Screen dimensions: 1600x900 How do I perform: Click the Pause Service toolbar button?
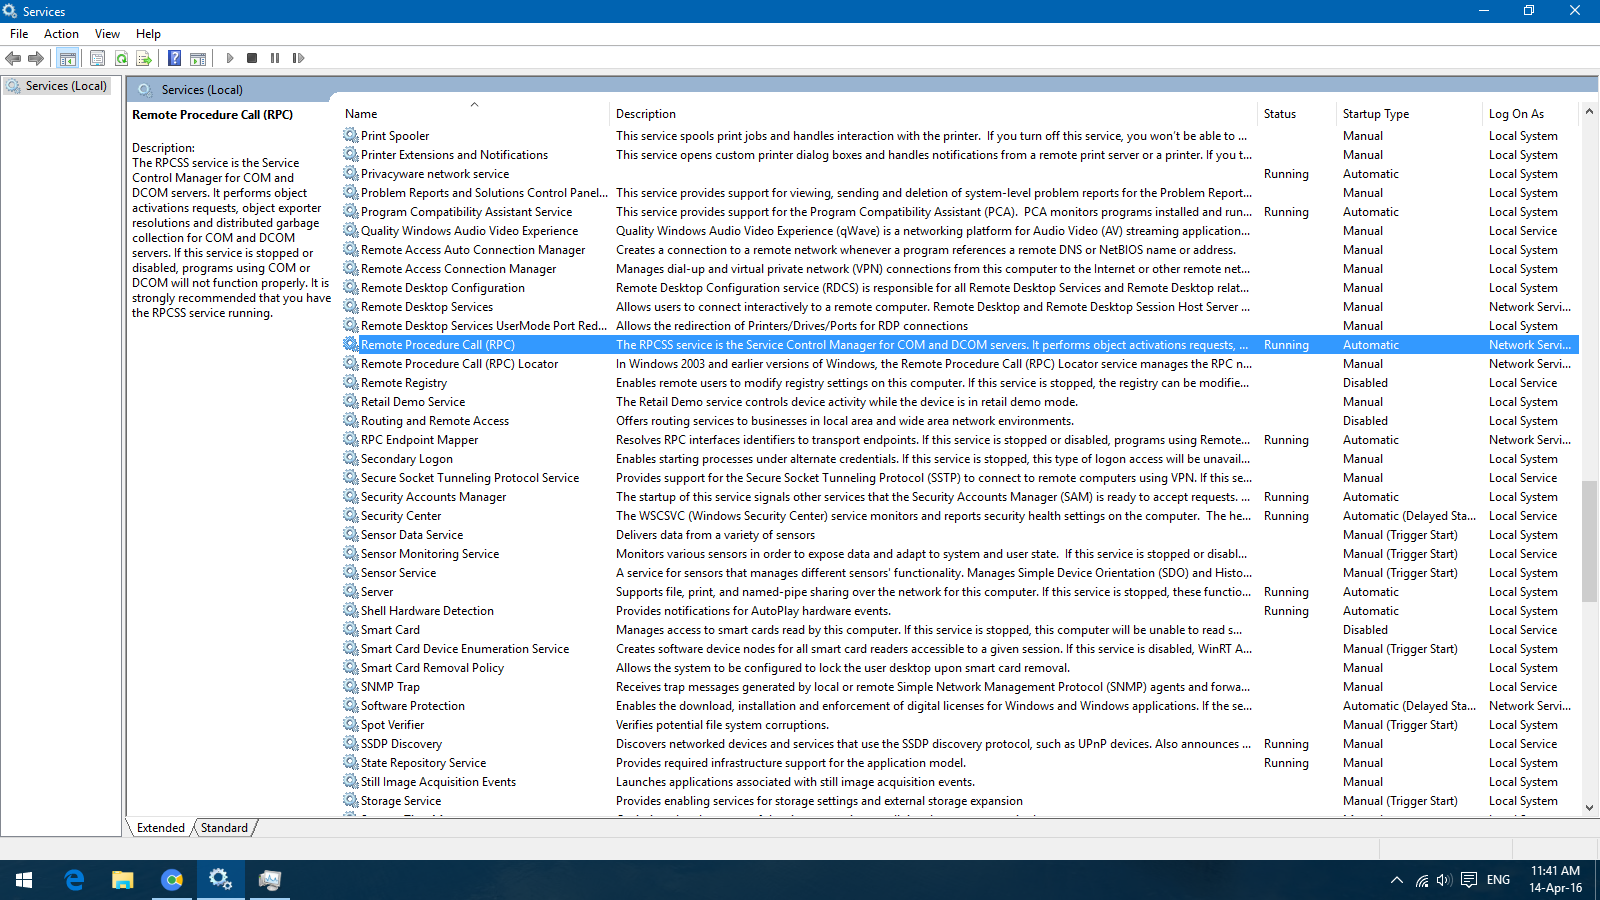(275, 58)
